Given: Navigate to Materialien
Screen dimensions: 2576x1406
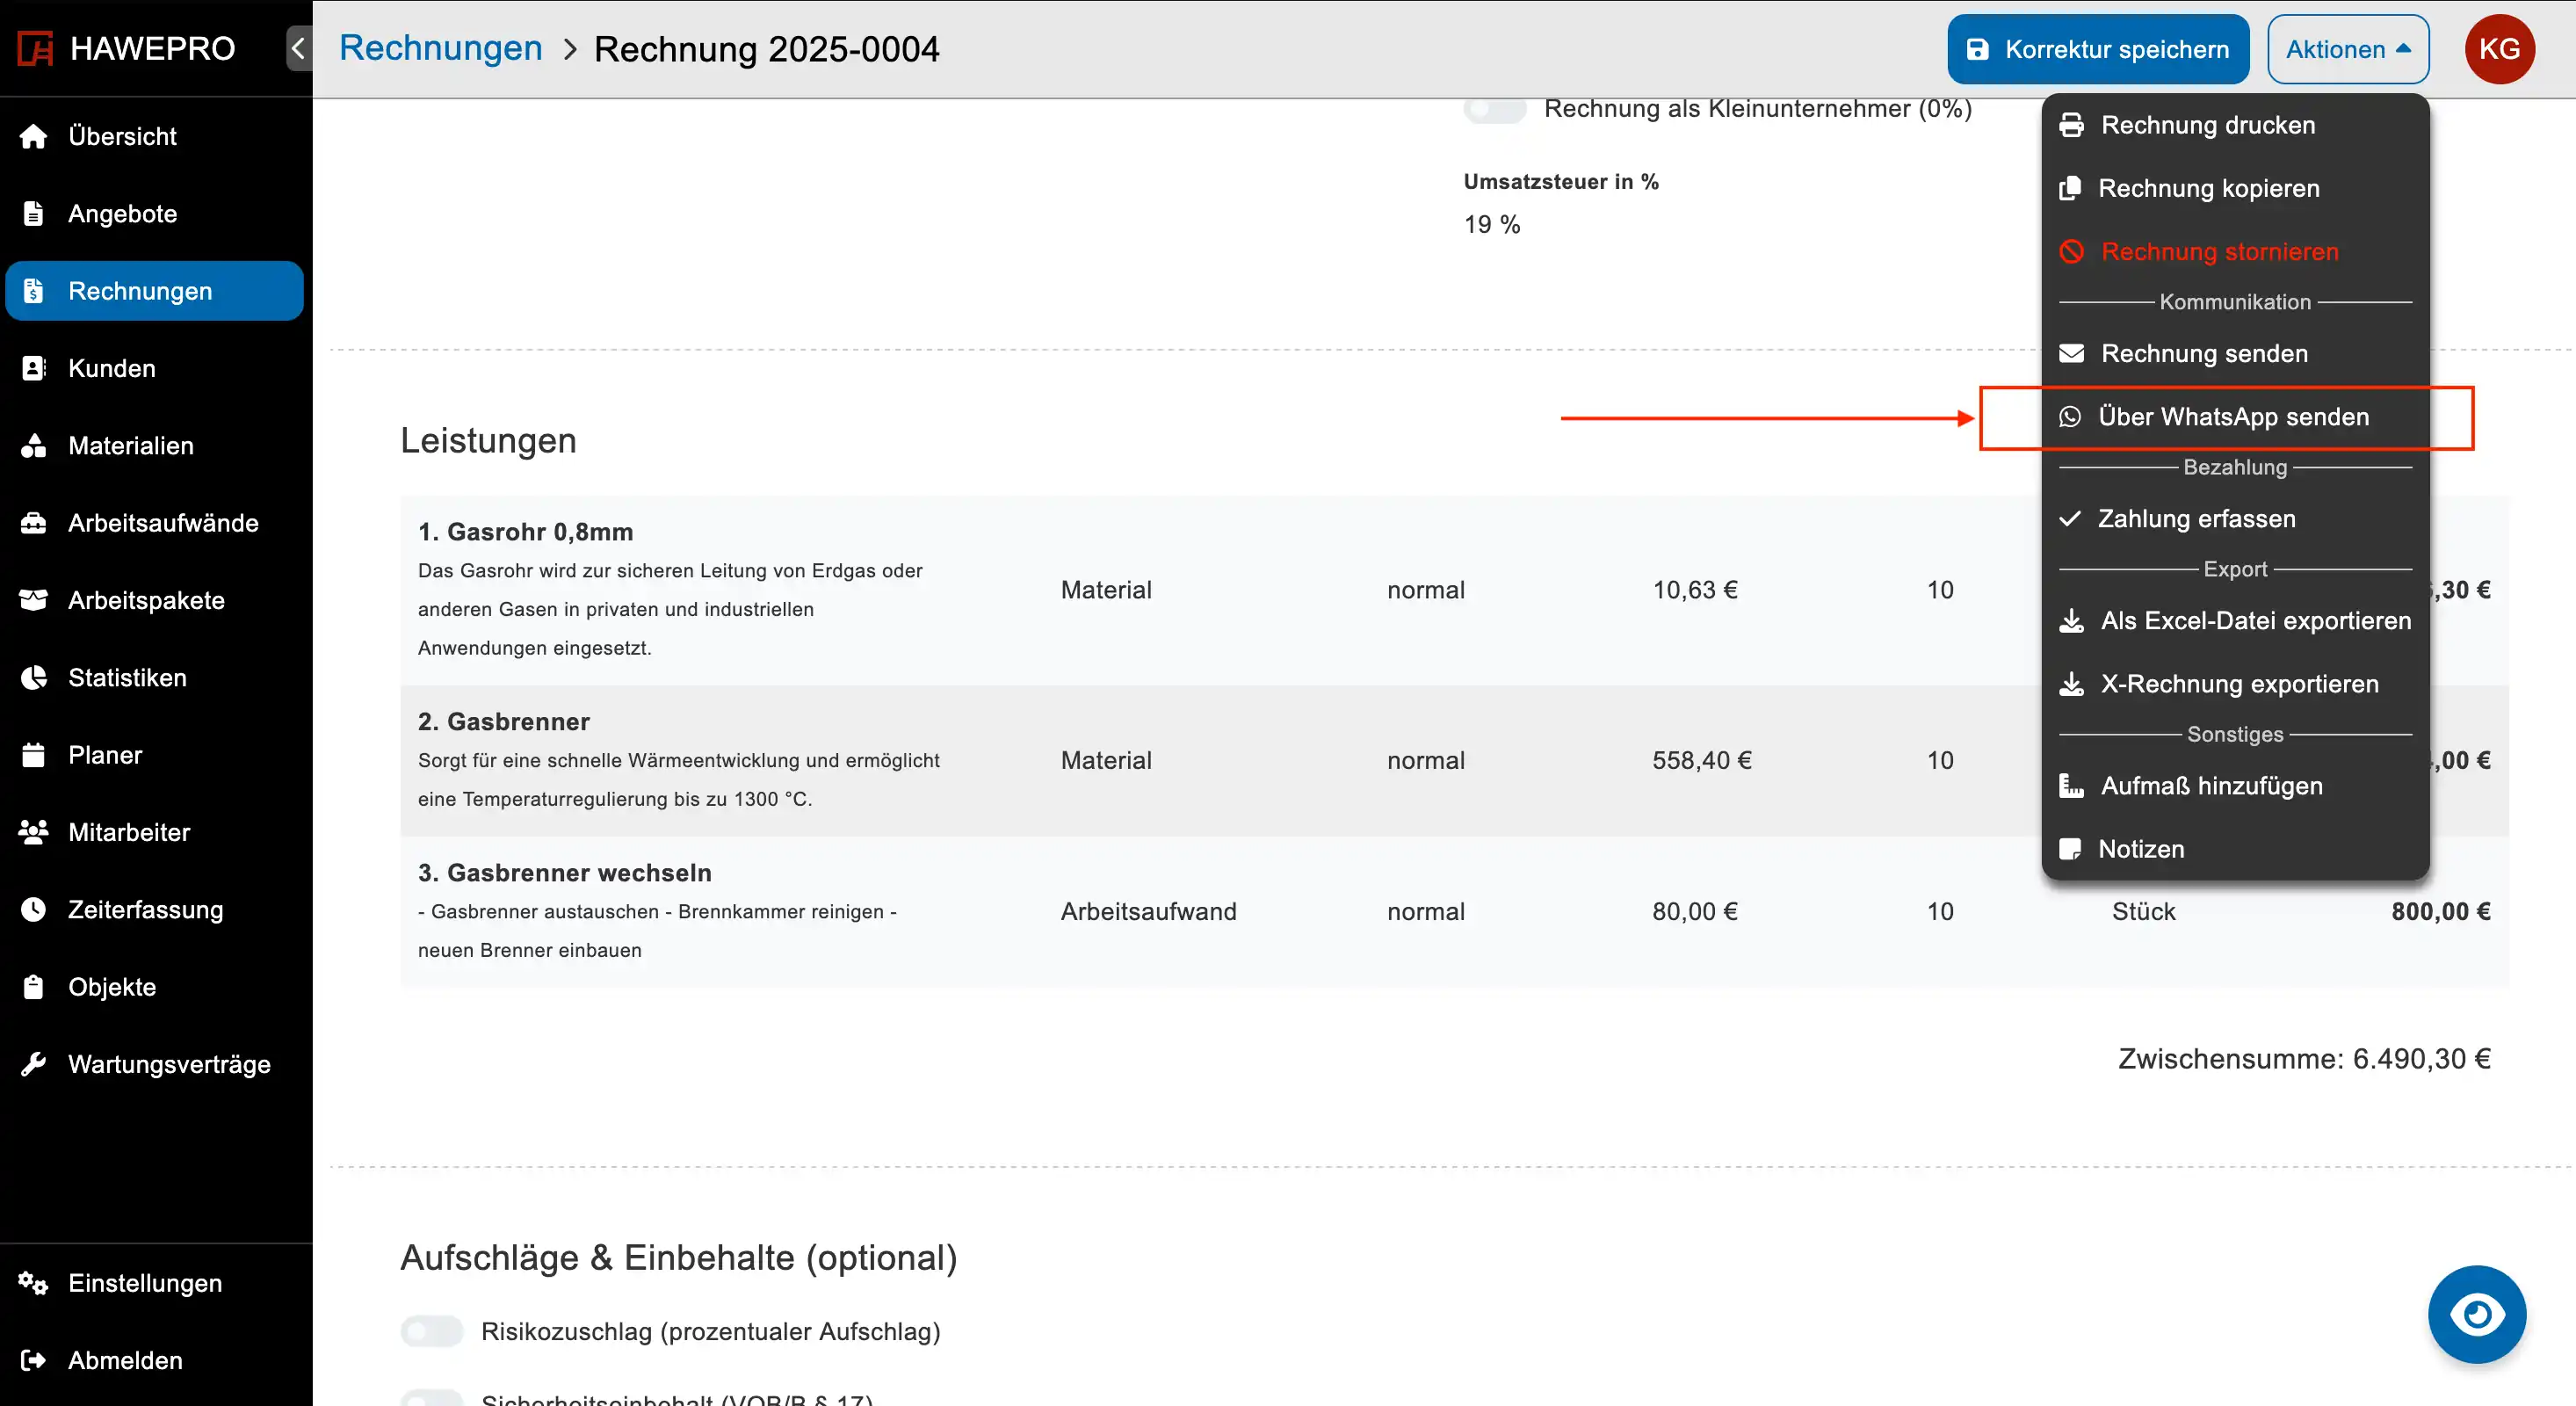Looking at the screenshot, I should click(x=154, y=445).
